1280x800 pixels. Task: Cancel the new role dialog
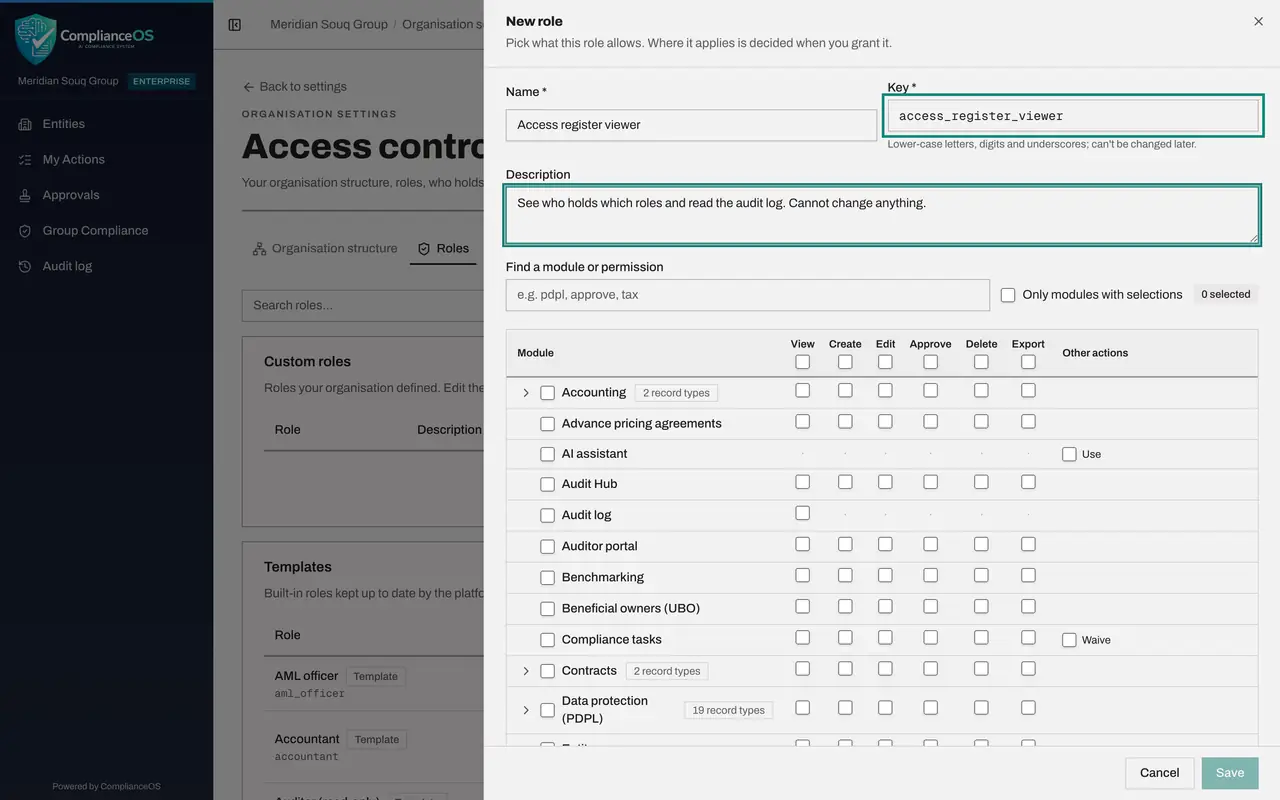pyautogui.click(x=1160, y=773)
